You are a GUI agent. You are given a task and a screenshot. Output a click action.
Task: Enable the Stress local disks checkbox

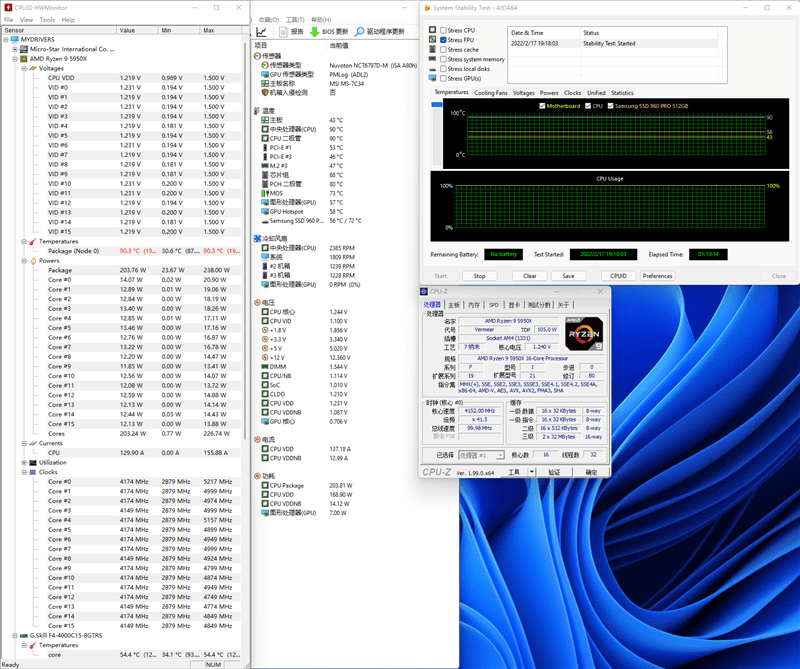443,69
